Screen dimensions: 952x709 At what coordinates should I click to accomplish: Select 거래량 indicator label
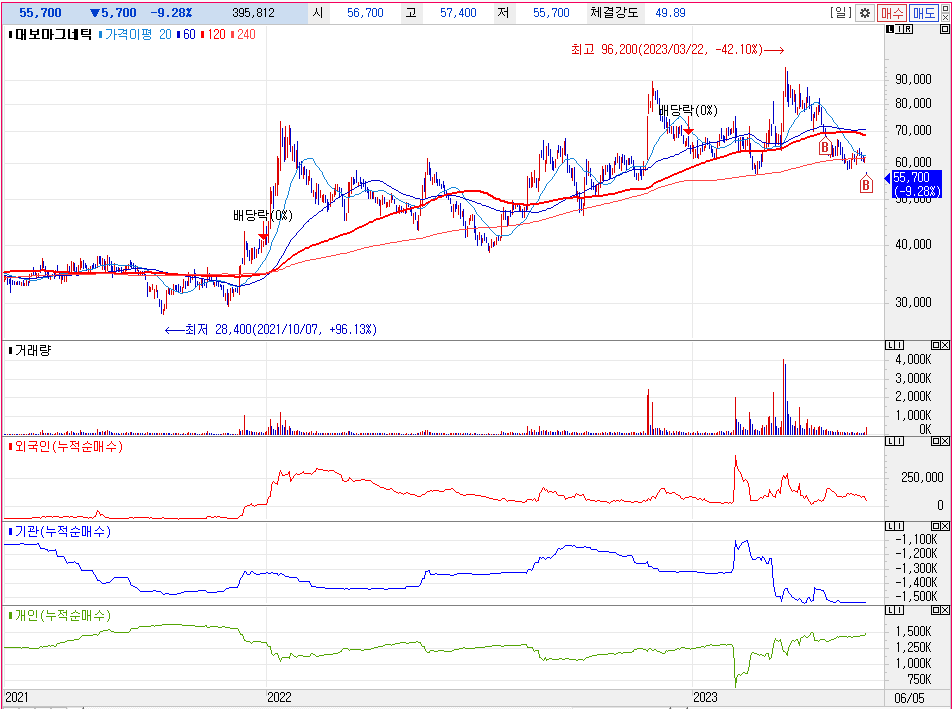33,350
